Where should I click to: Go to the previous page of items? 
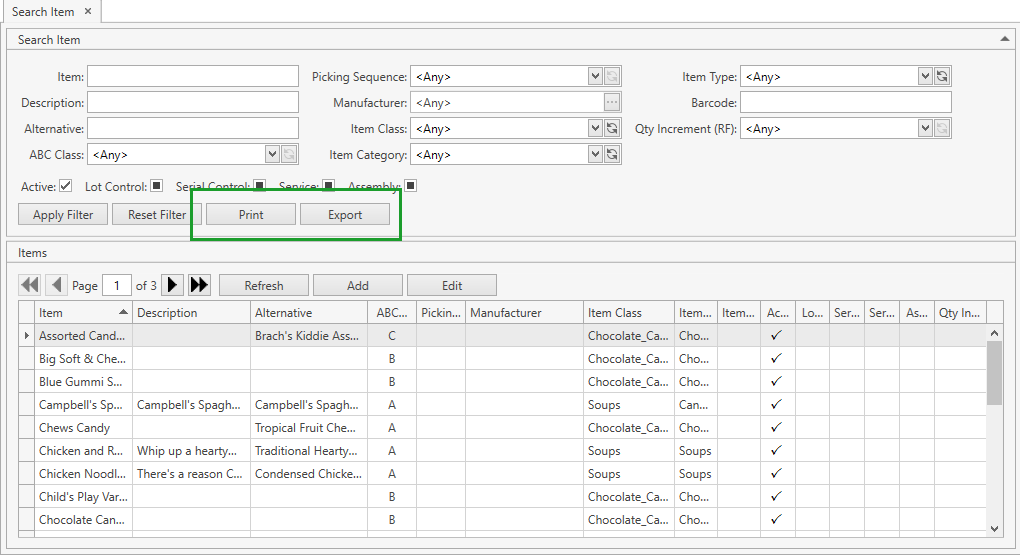click(x=56, y=285)
